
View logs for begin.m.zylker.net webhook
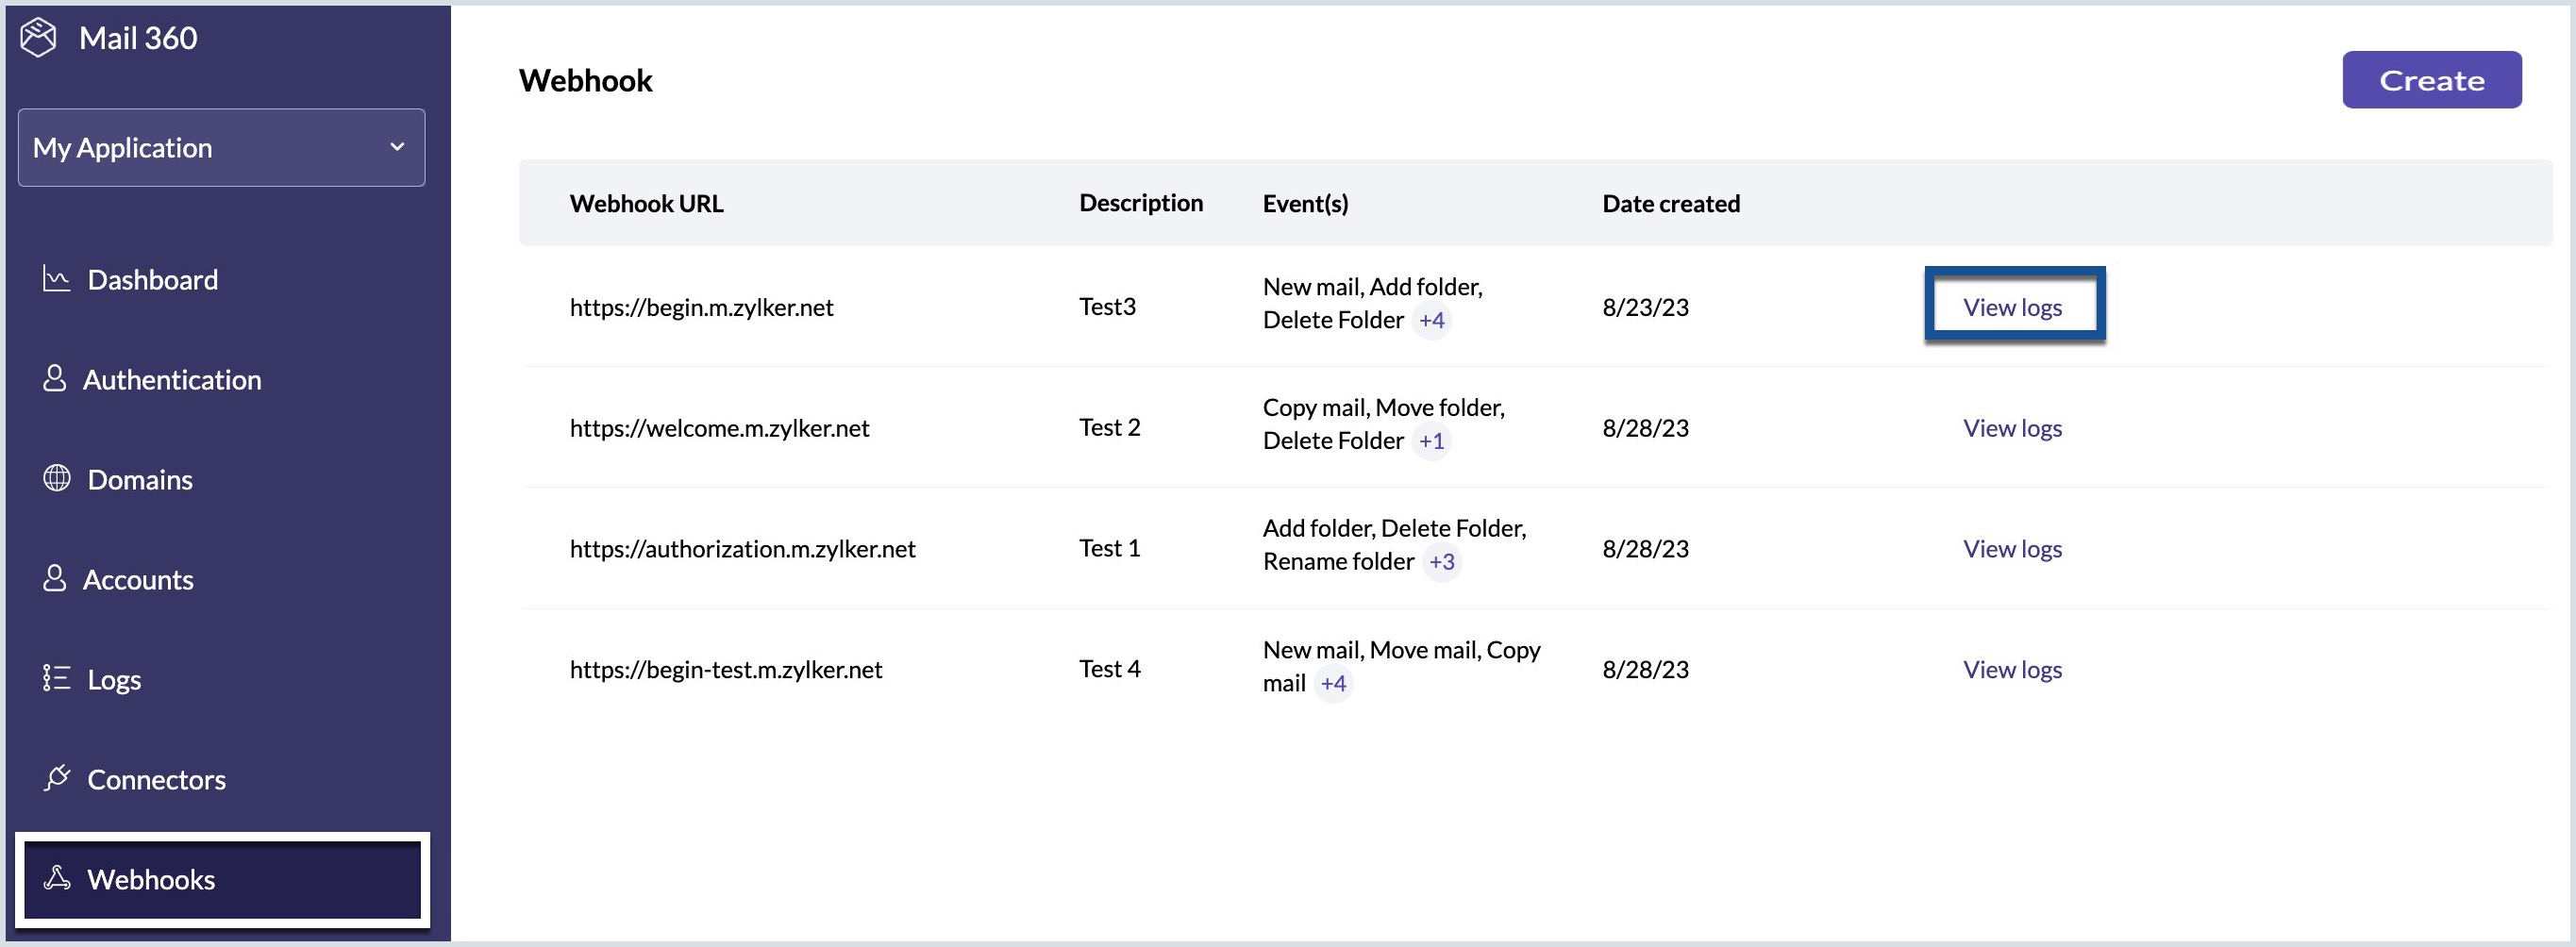pos(2012,307)
